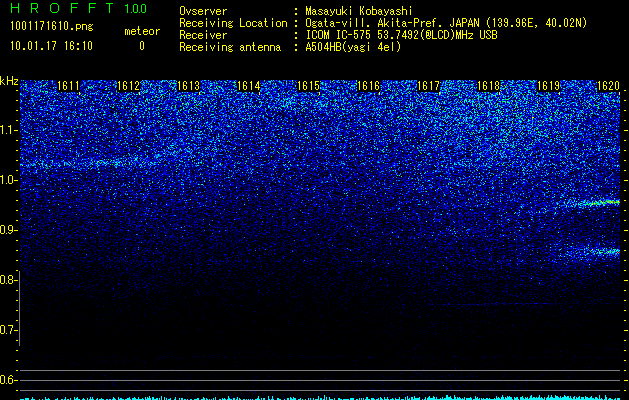Click the 1612 time marker
The width and height of the screenshot is (629, 400).
pos(128,86)
